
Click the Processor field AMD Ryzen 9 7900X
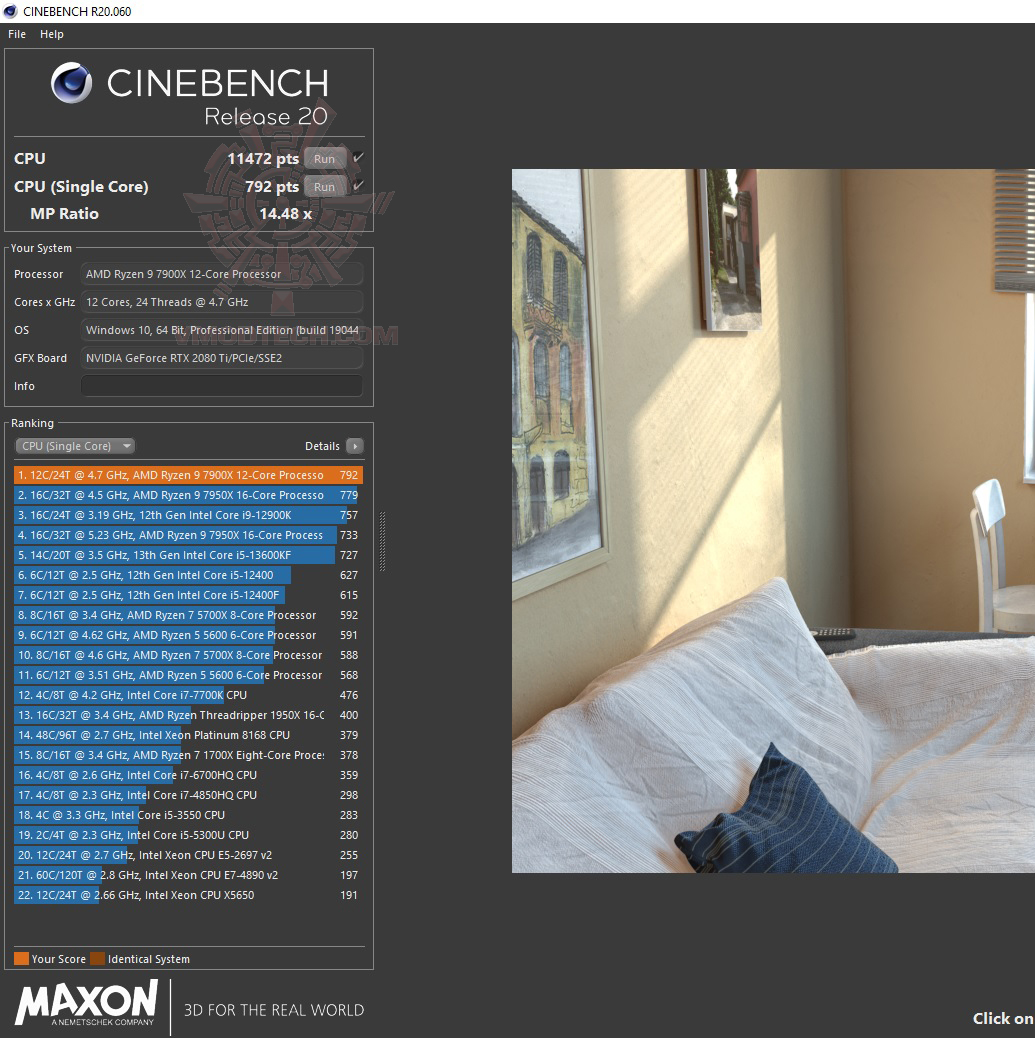[222, 274]
